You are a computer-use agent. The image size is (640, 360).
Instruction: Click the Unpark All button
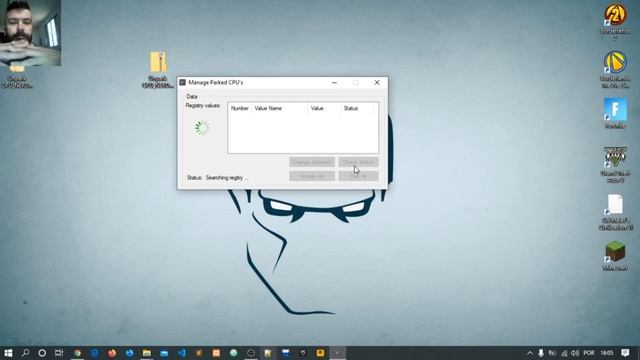coord(312,176)
